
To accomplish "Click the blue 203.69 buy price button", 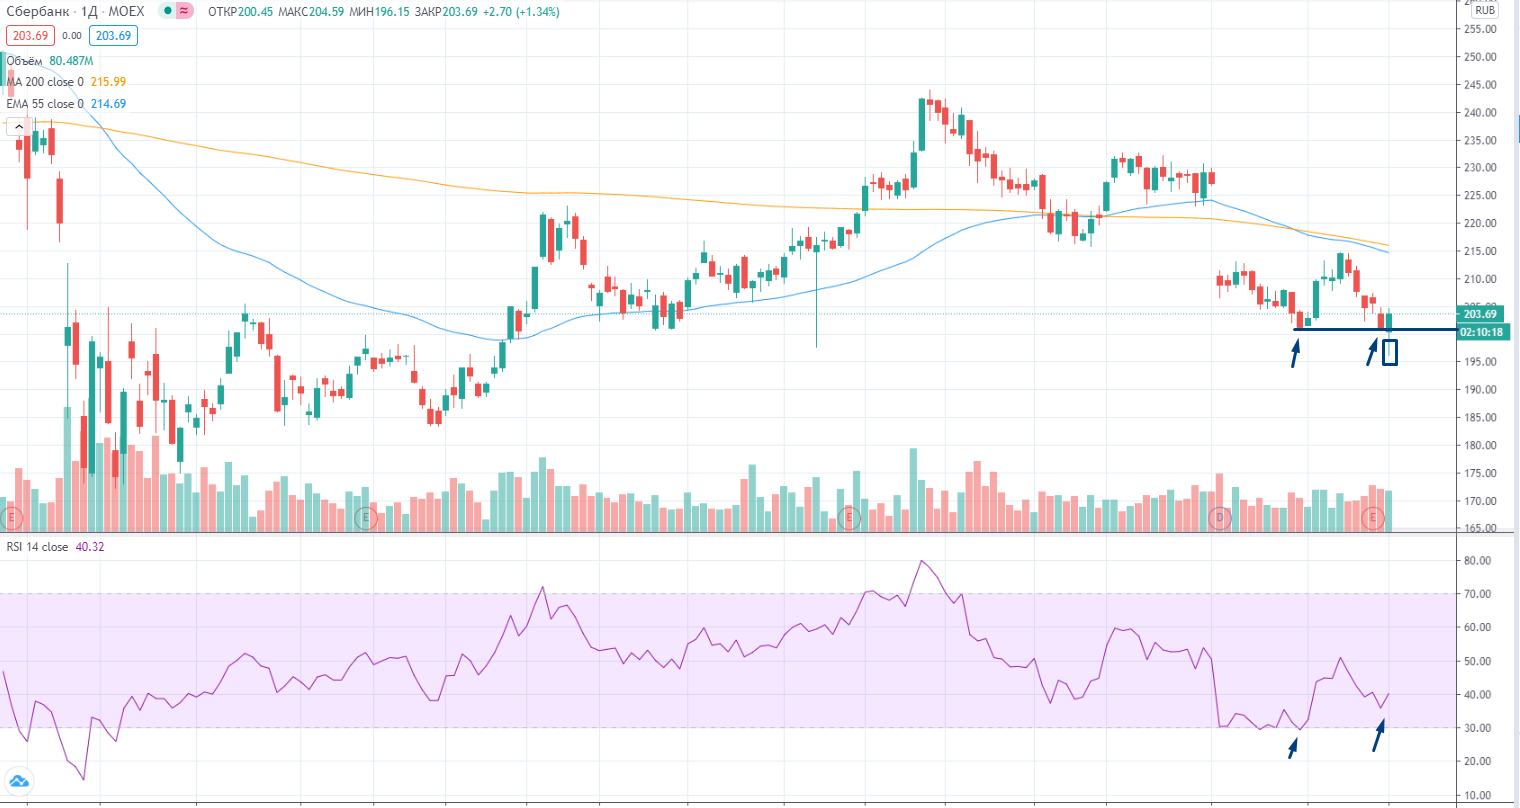I will coord(112,36).
